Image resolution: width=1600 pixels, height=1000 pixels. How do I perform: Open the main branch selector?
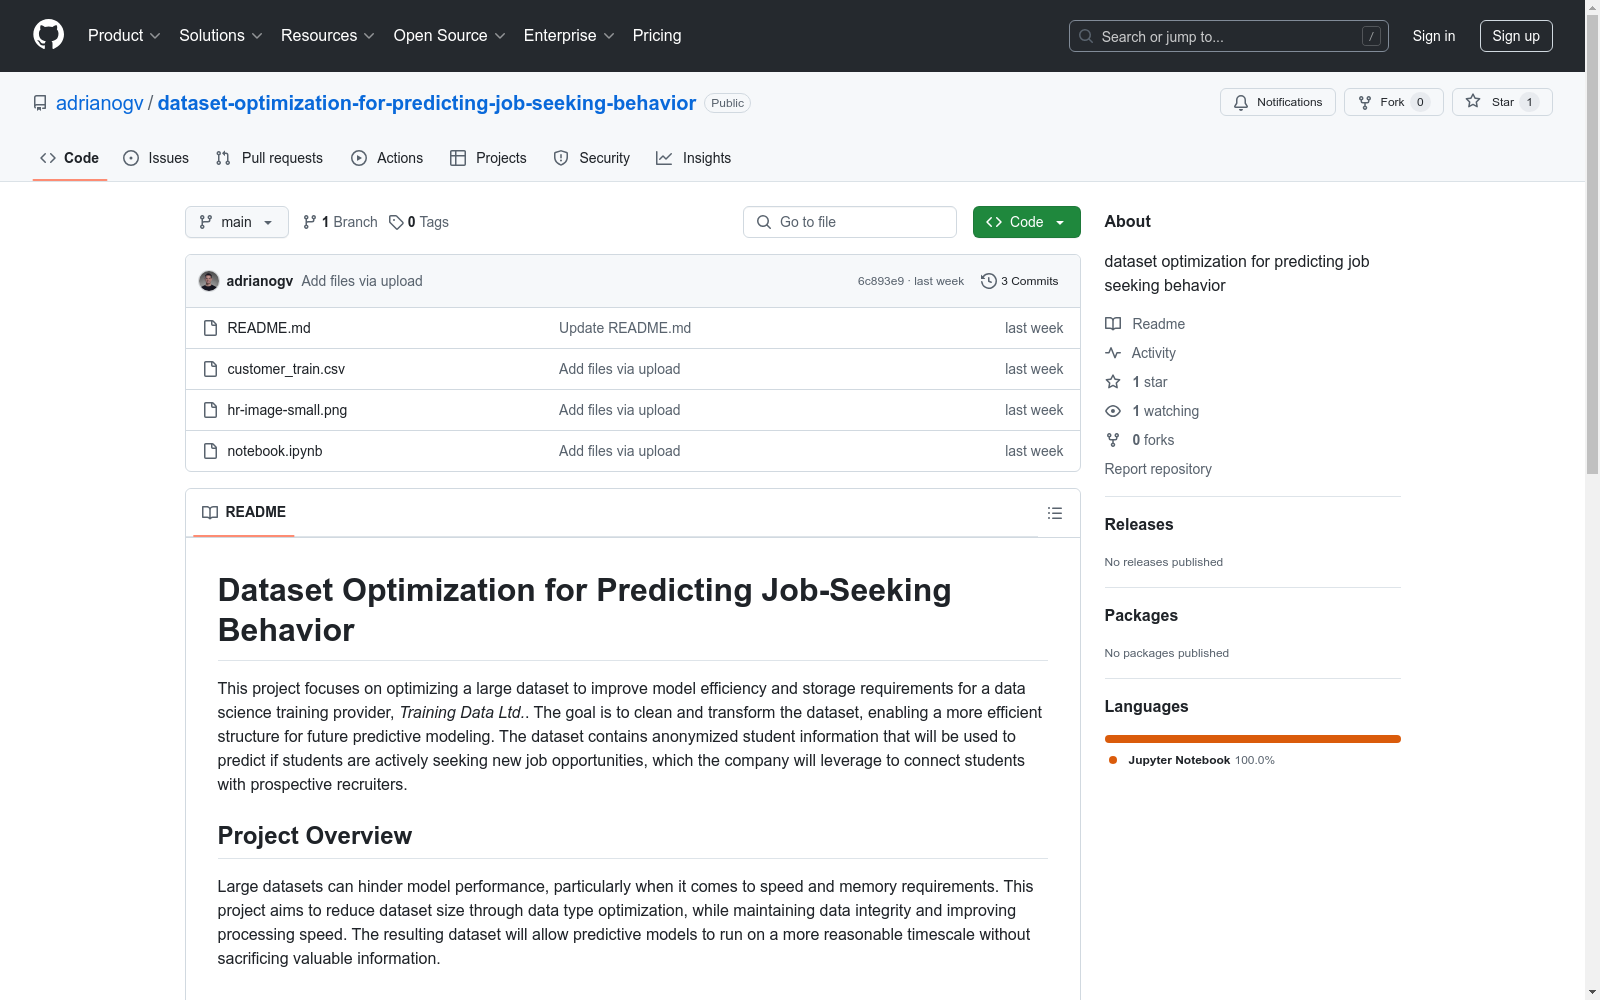coord(237,222)
